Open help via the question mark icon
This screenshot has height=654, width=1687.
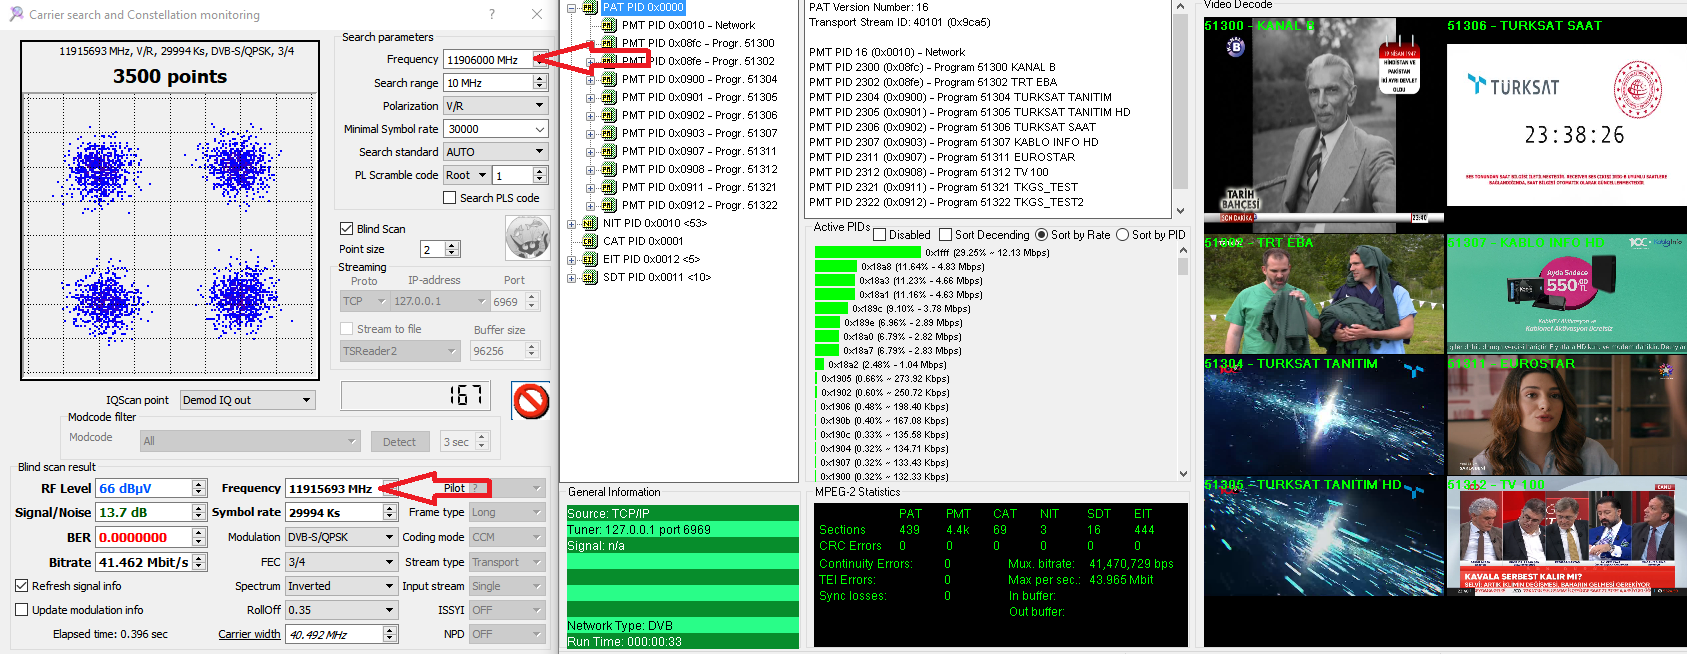click(x=491, y=14)
